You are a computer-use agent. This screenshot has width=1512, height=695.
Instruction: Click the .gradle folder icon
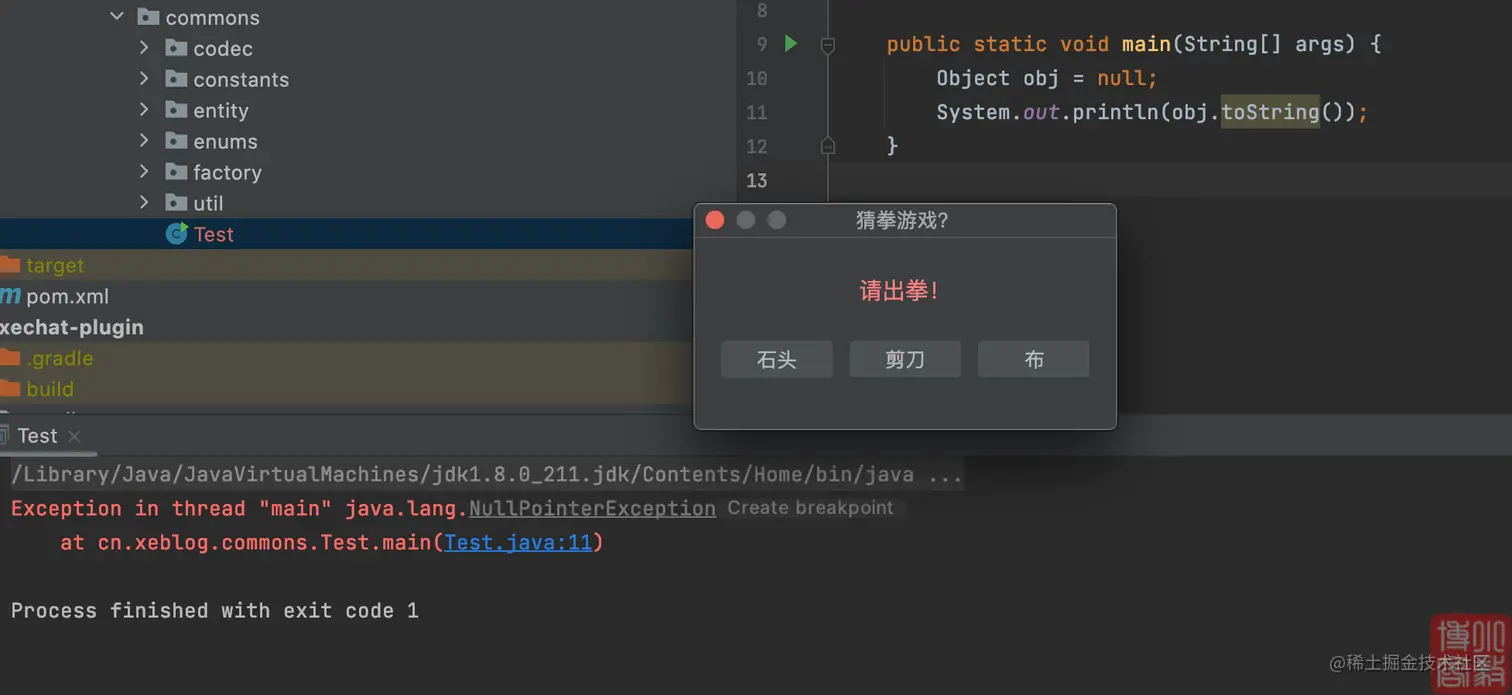(10, 358)
